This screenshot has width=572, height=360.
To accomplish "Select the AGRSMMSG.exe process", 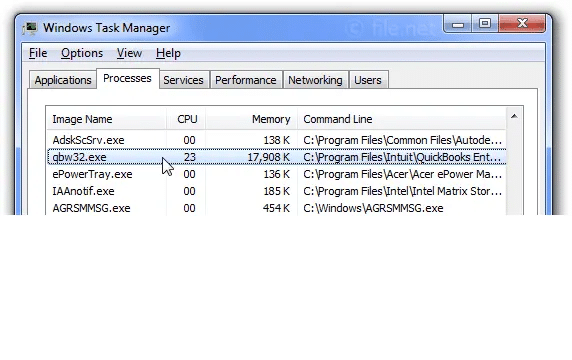I will pyautogui.click(x=91, y=208).
